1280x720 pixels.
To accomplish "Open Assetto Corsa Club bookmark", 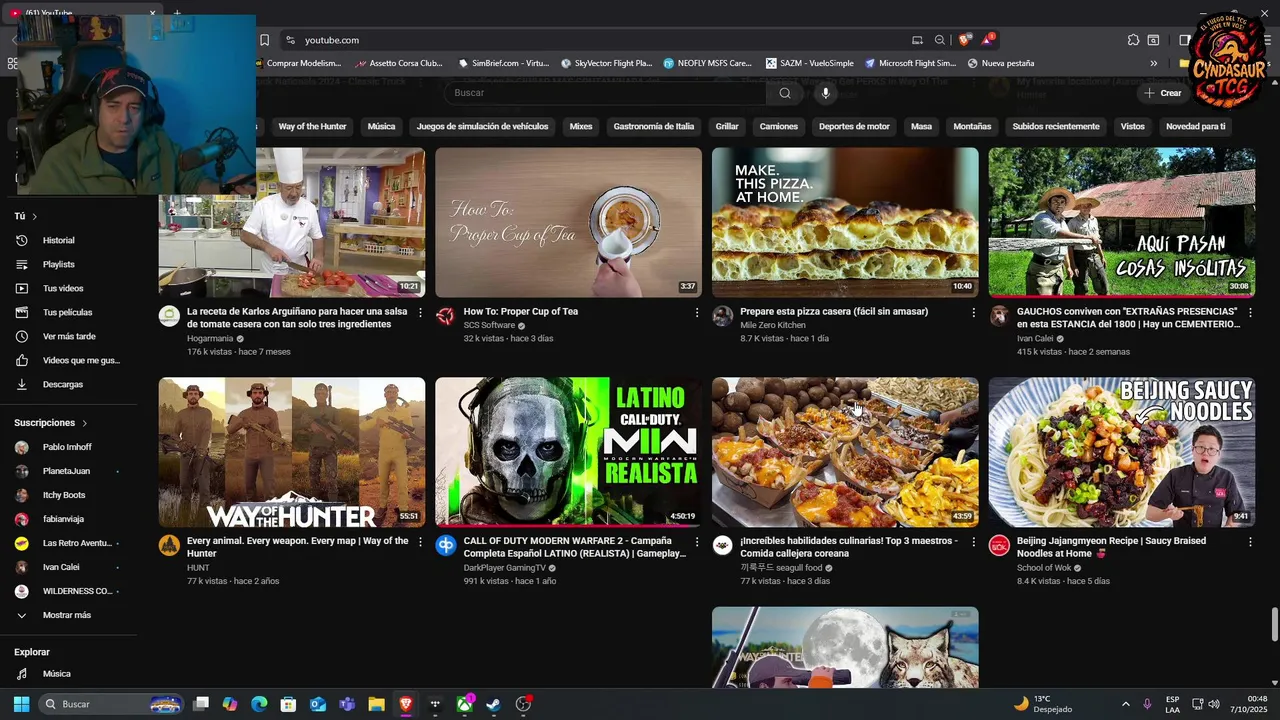I will [397, 63].
